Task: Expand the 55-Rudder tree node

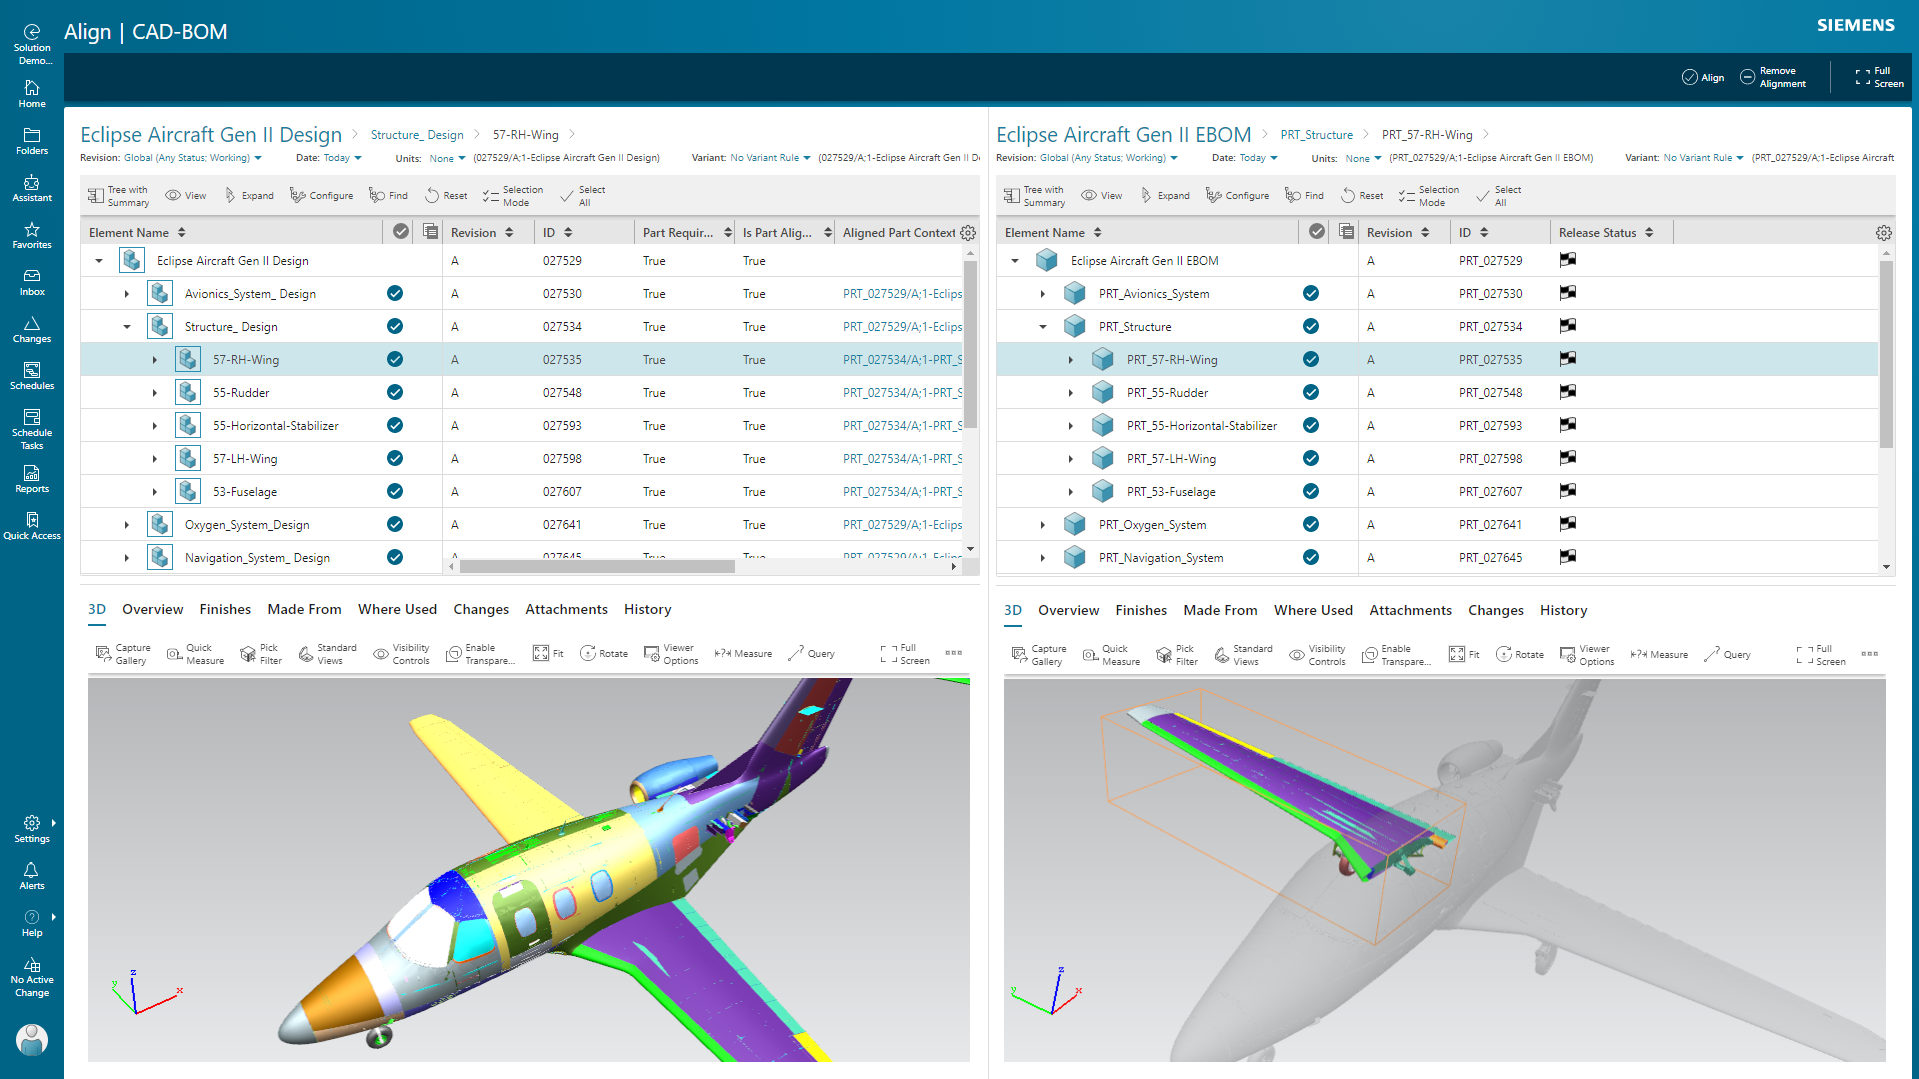Action: (155, 392)
